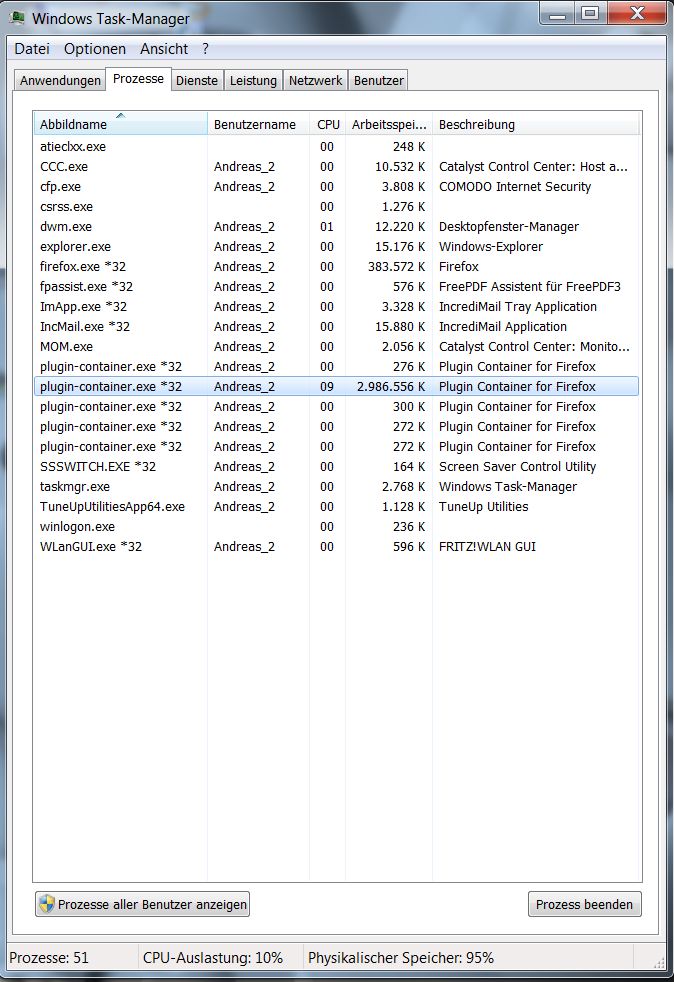Sort by CPU column header
The height and width of the screenshot is (982, 674).
[328, 124]
